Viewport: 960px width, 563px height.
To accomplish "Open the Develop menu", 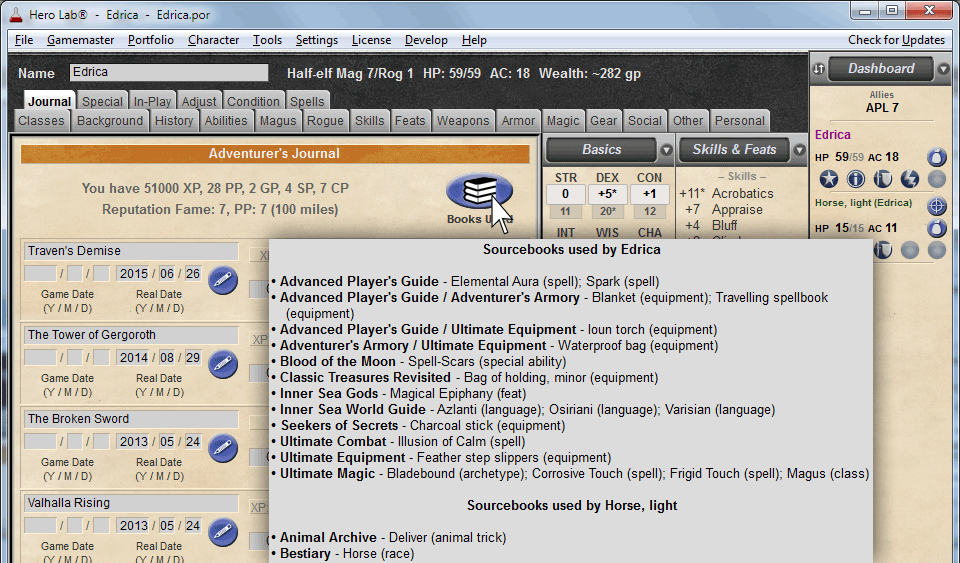I will click(x=426, y=40).
